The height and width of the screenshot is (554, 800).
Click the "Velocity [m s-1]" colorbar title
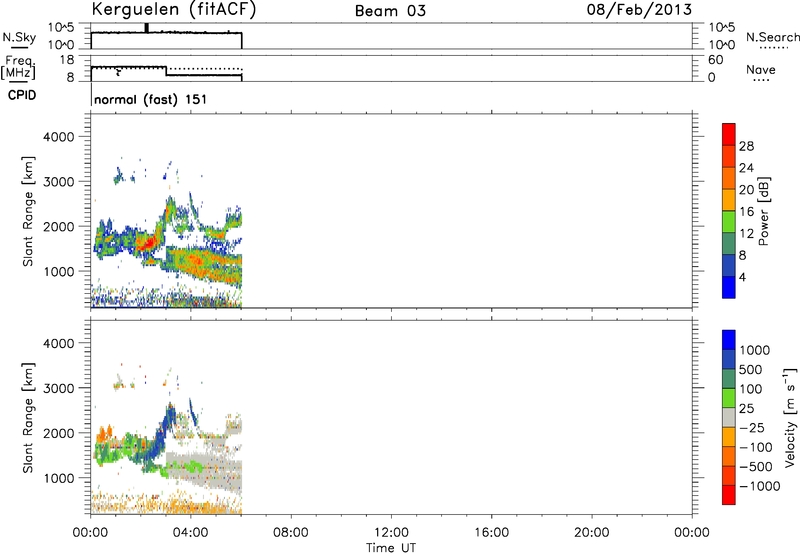[790, 418]
